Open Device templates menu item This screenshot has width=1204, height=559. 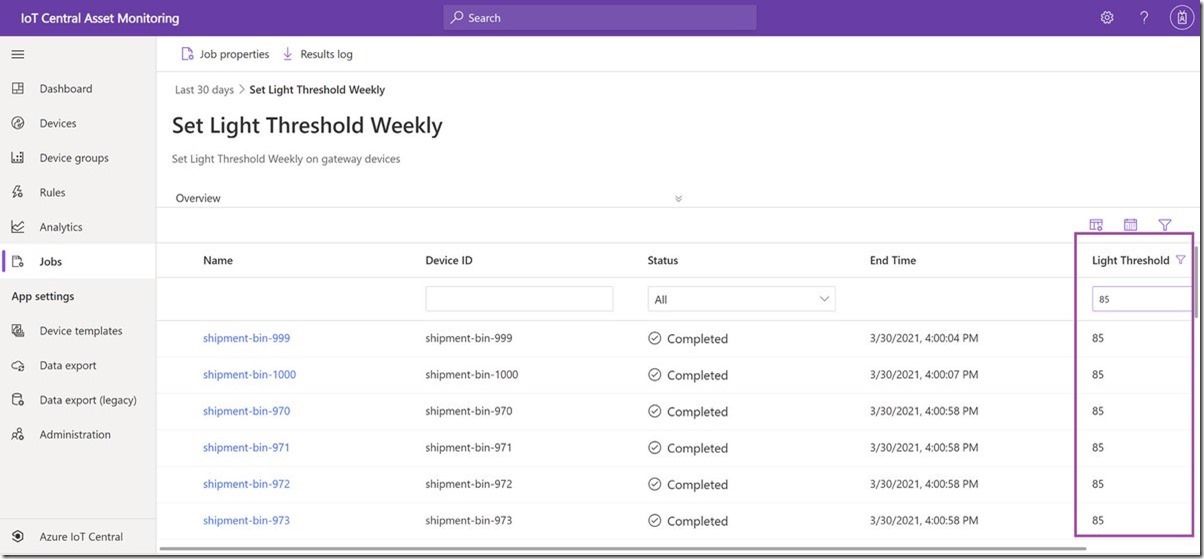click(81, 331)
